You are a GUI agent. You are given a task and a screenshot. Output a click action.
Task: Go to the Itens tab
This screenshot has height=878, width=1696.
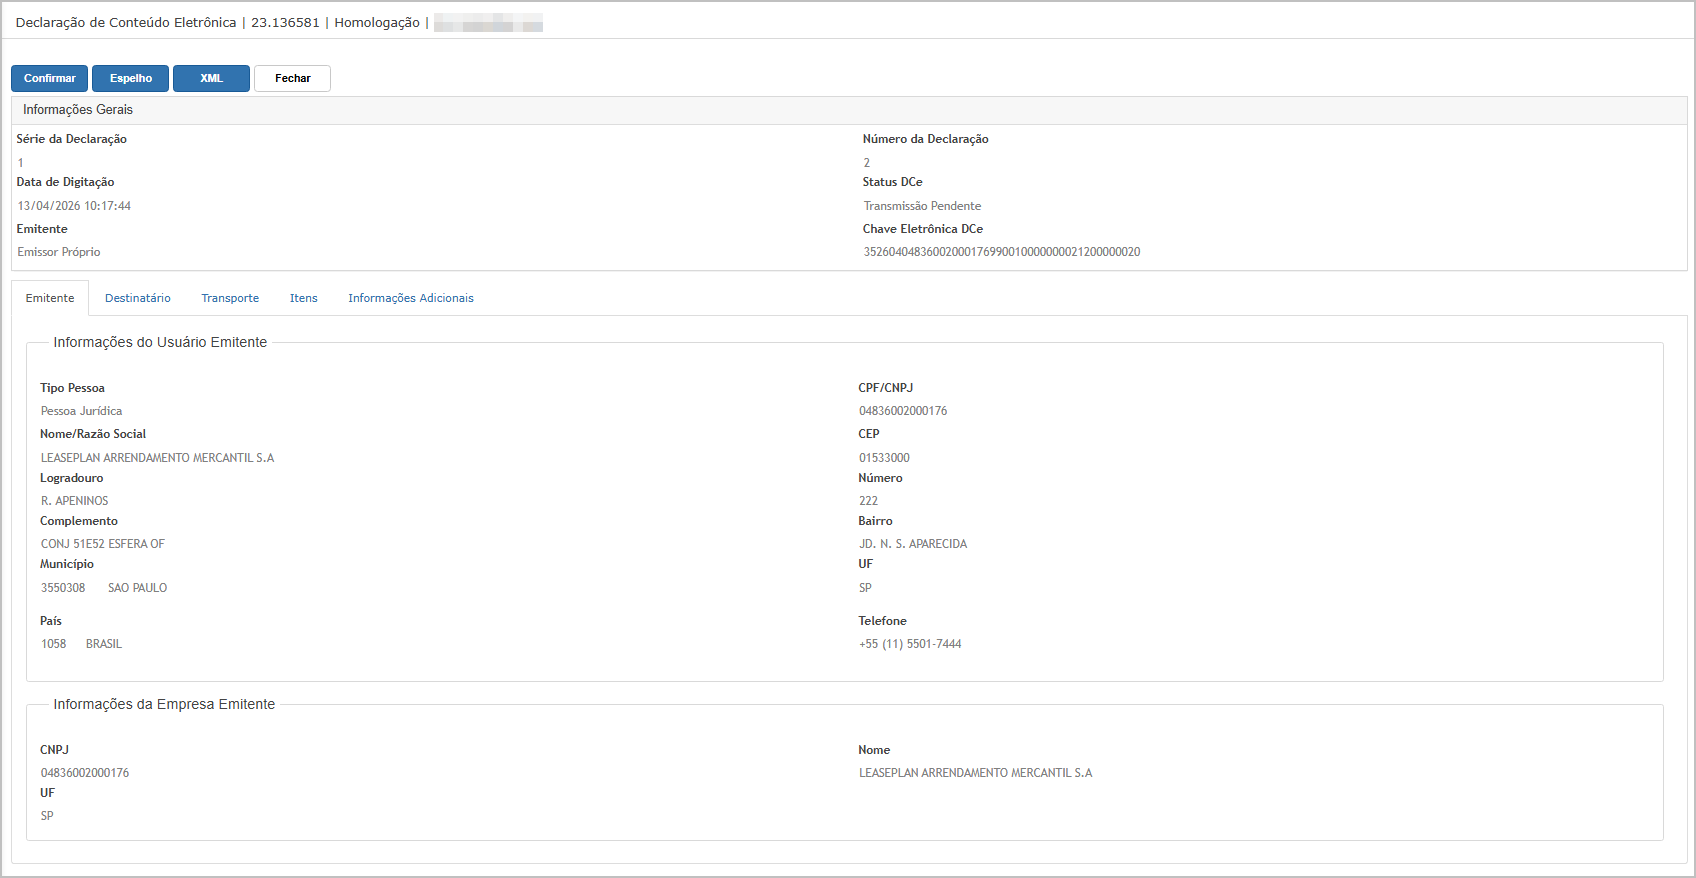(x=303, y=298)
